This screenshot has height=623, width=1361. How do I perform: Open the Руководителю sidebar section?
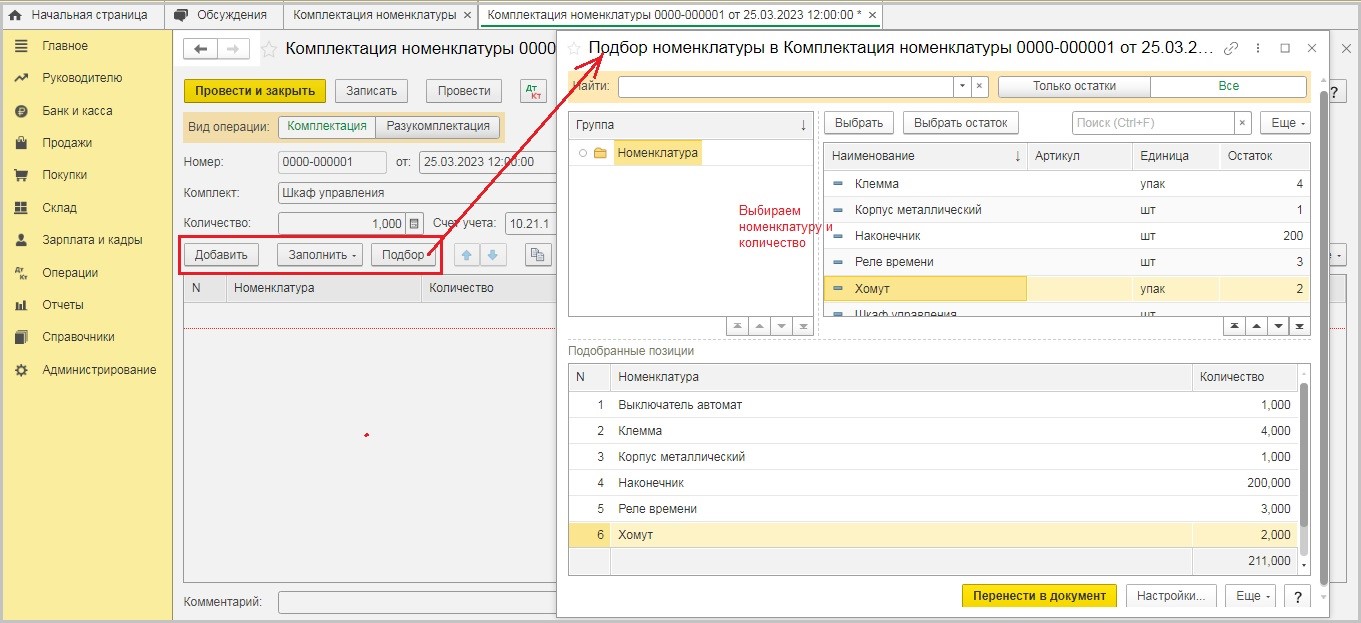pos(82,78)
